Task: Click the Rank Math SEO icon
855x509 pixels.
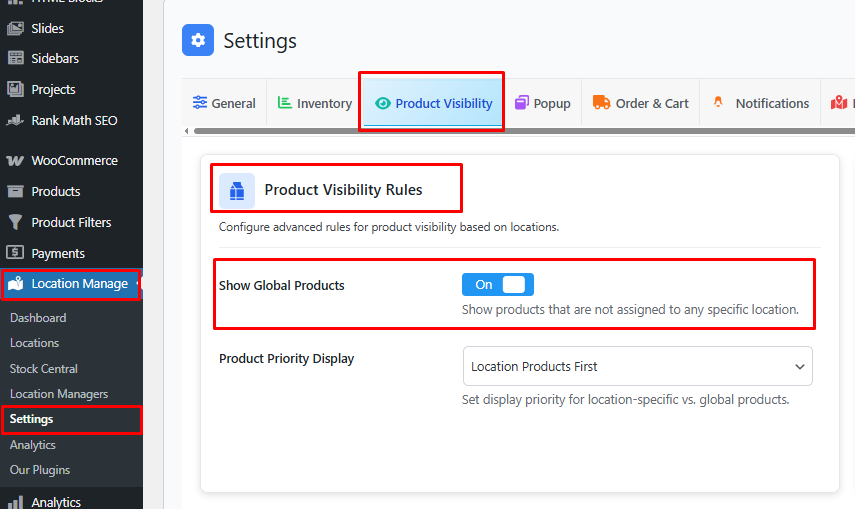Action: [15, 120]
